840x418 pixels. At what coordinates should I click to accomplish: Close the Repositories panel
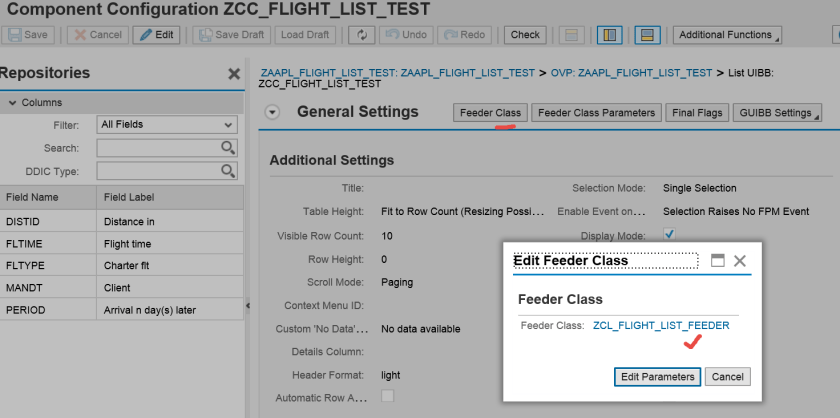pos(234,74)
